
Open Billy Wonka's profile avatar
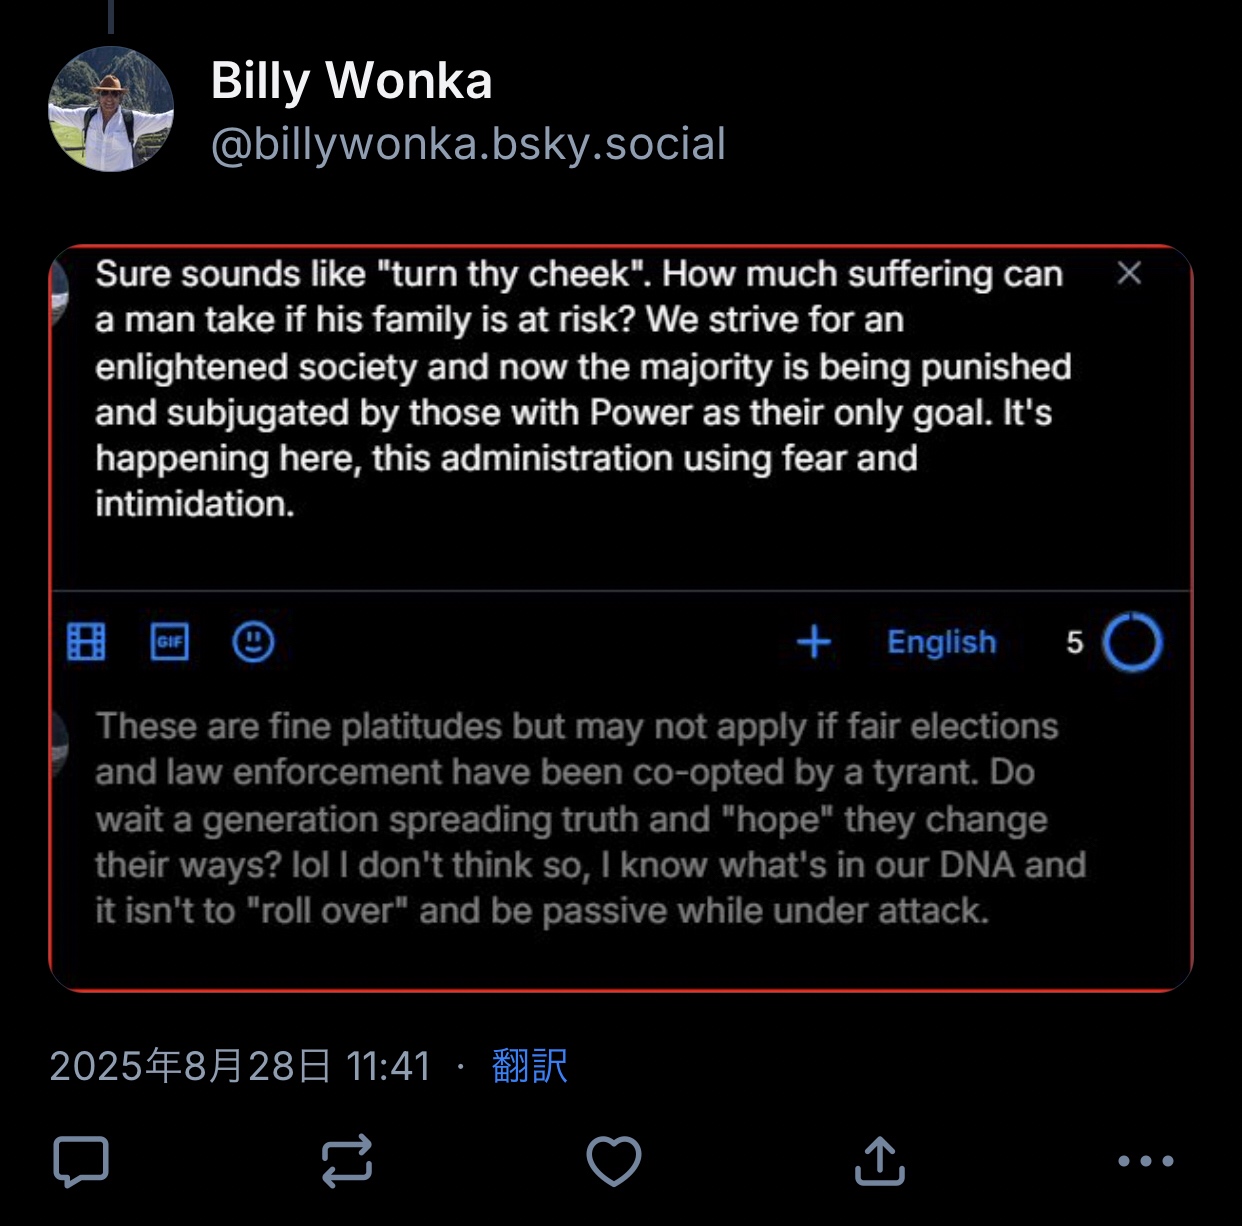point(111,109)
